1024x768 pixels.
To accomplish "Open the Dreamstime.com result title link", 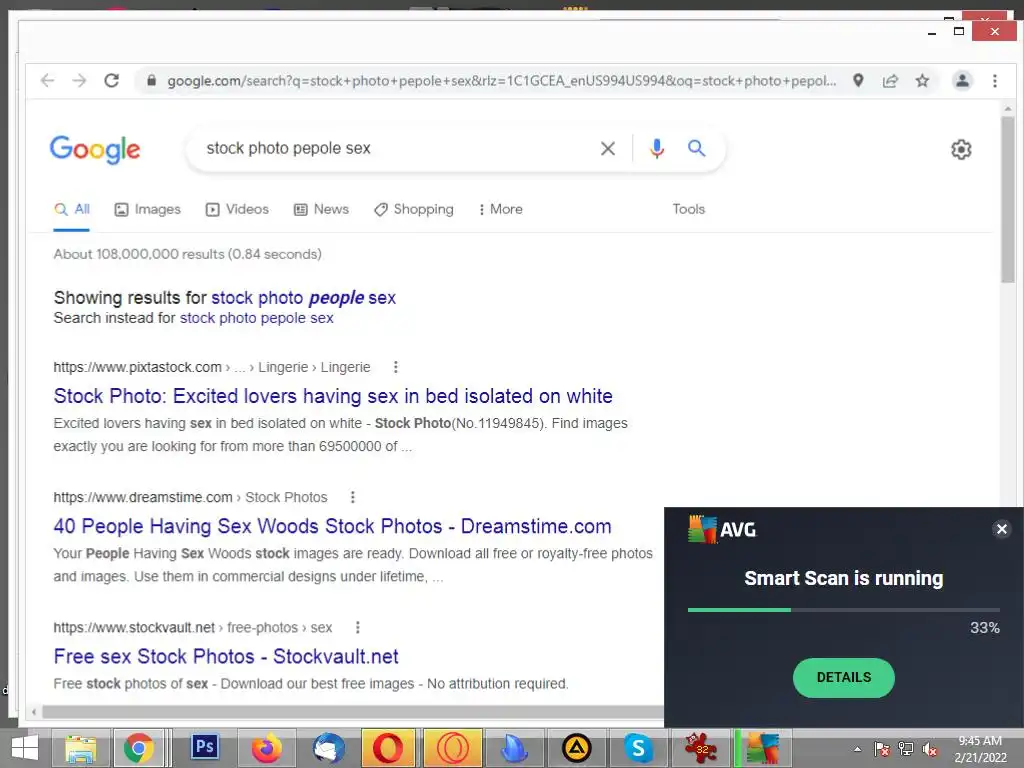I will [x=332, y=526].
